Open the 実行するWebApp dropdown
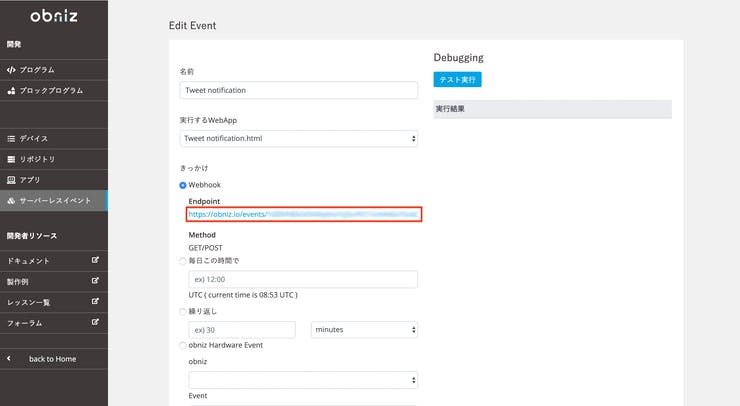 click(298, 138)
